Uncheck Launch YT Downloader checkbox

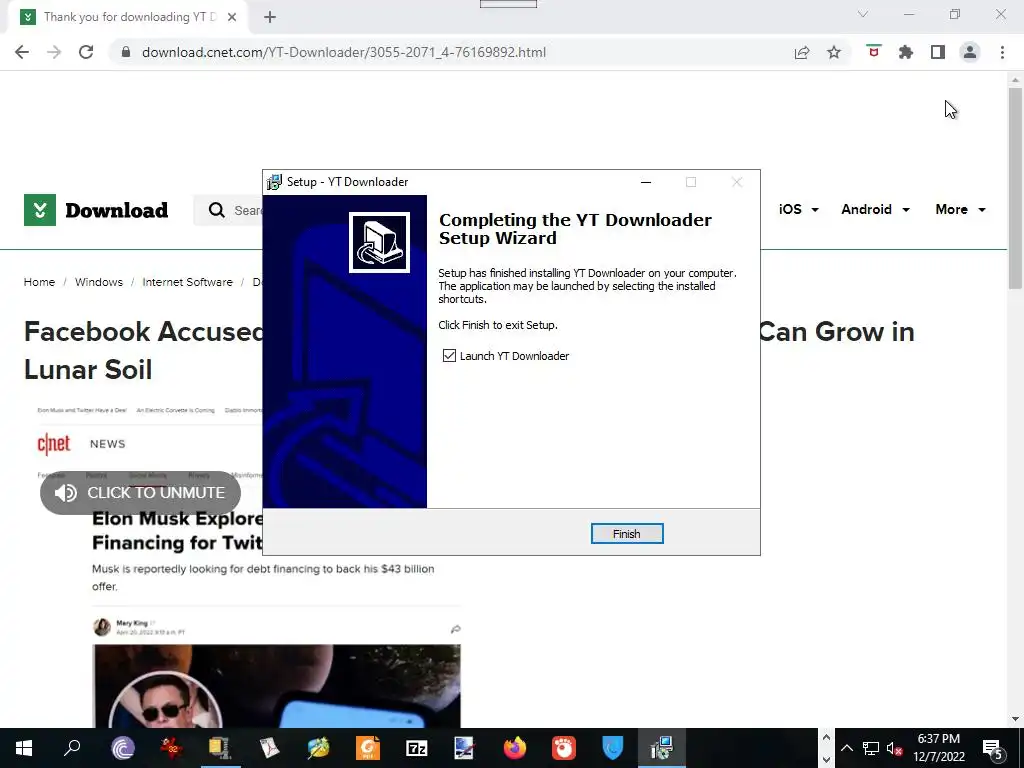coord(449,355)
